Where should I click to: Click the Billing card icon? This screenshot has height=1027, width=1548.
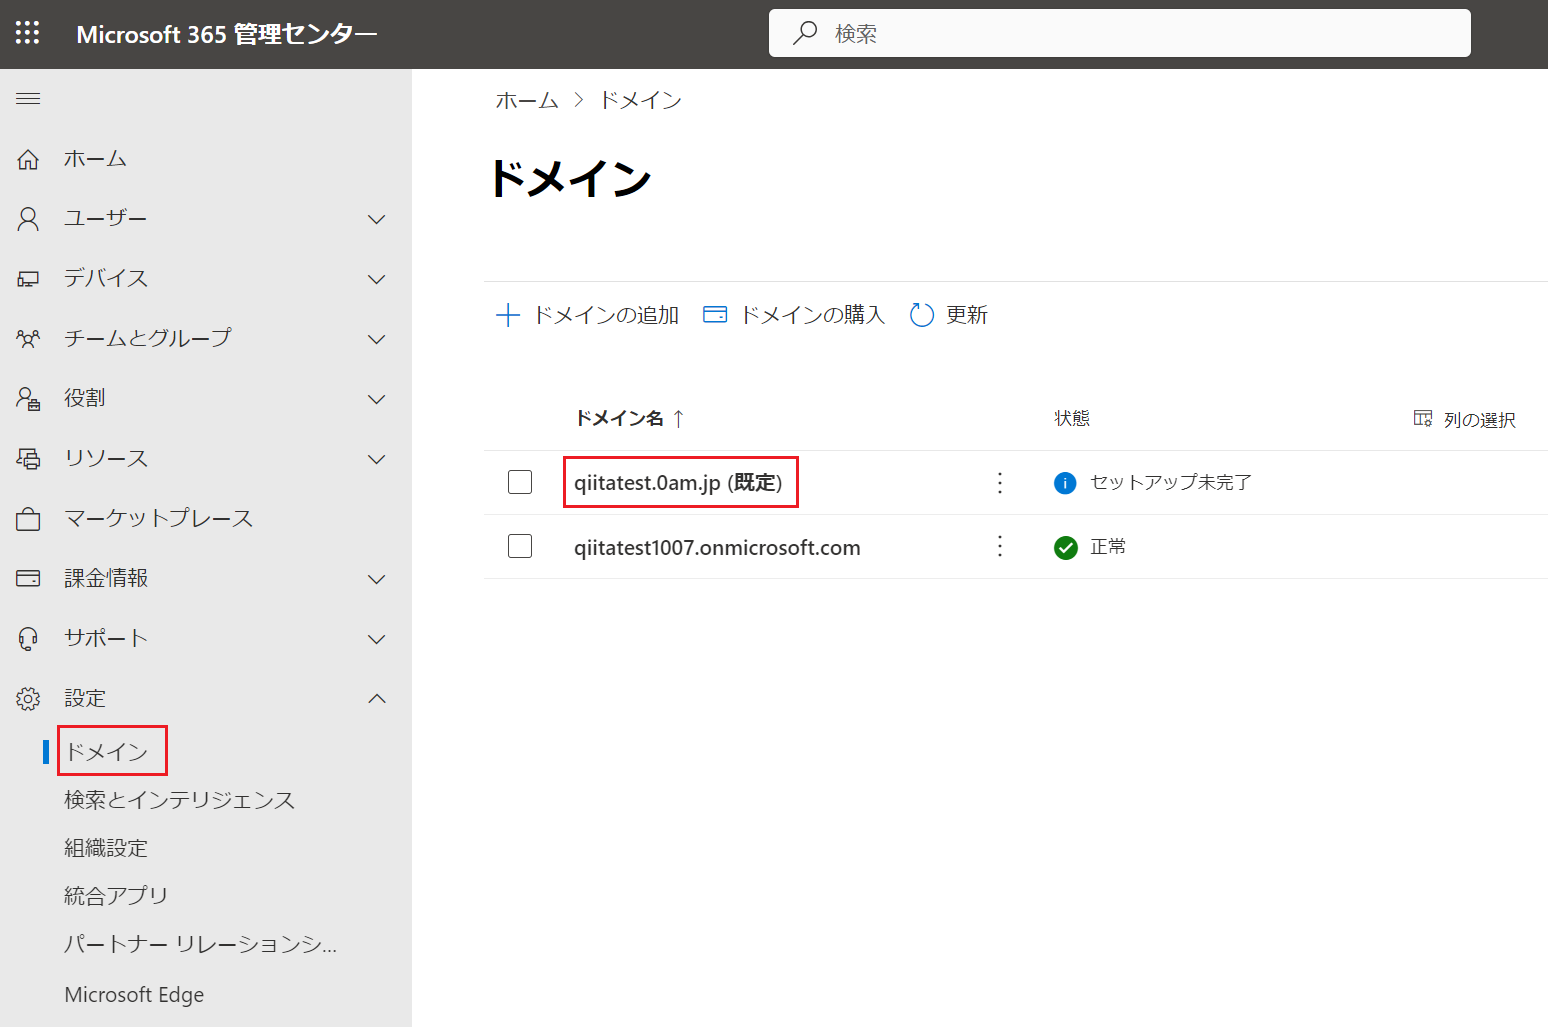(x=28, y=579)
